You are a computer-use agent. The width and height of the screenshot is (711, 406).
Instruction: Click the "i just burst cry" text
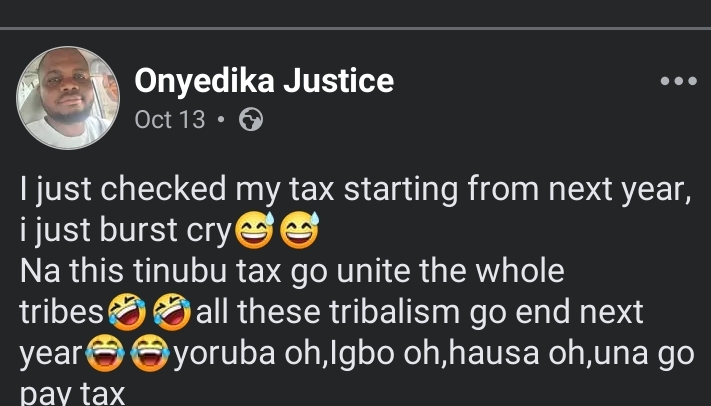click(x=124, y=232)
